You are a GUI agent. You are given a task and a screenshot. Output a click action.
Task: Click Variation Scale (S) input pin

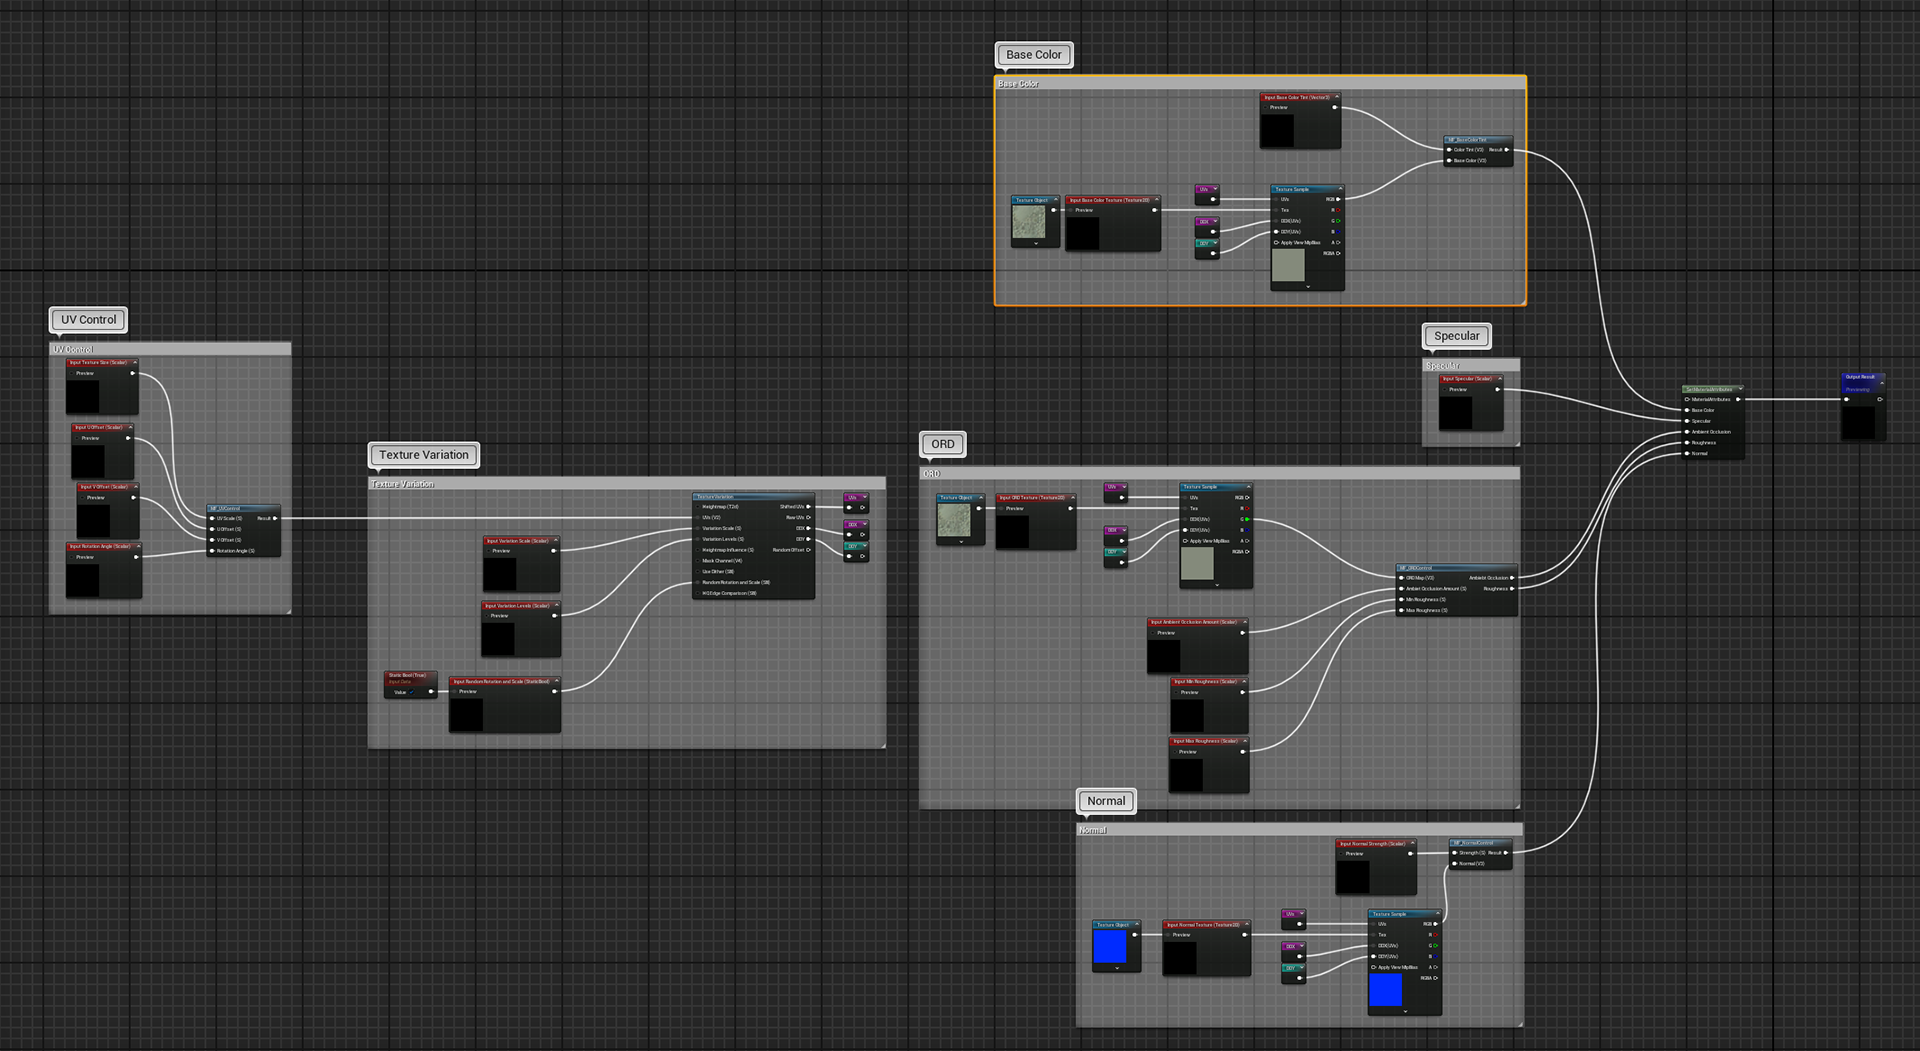point(698,528)
